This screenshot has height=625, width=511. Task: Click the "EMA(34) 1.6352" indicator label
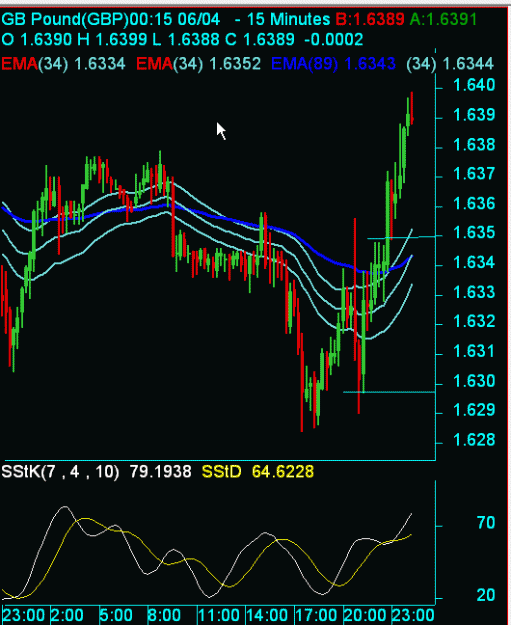click(199, 64)
